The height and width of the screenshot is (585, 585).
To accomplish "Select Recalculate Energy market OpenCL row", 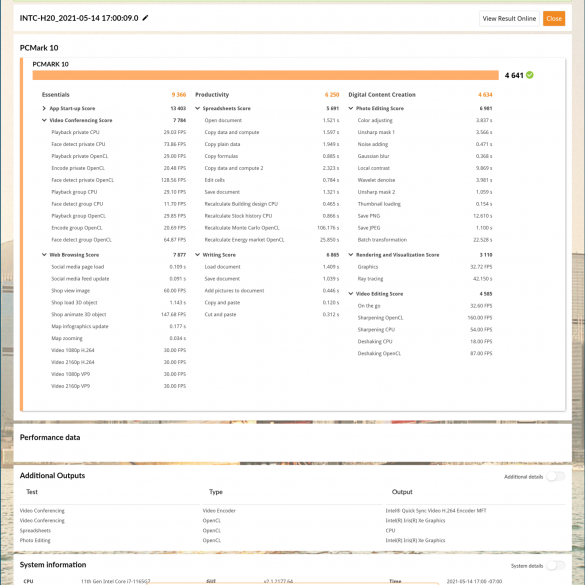I will click(x=272, y=240).
